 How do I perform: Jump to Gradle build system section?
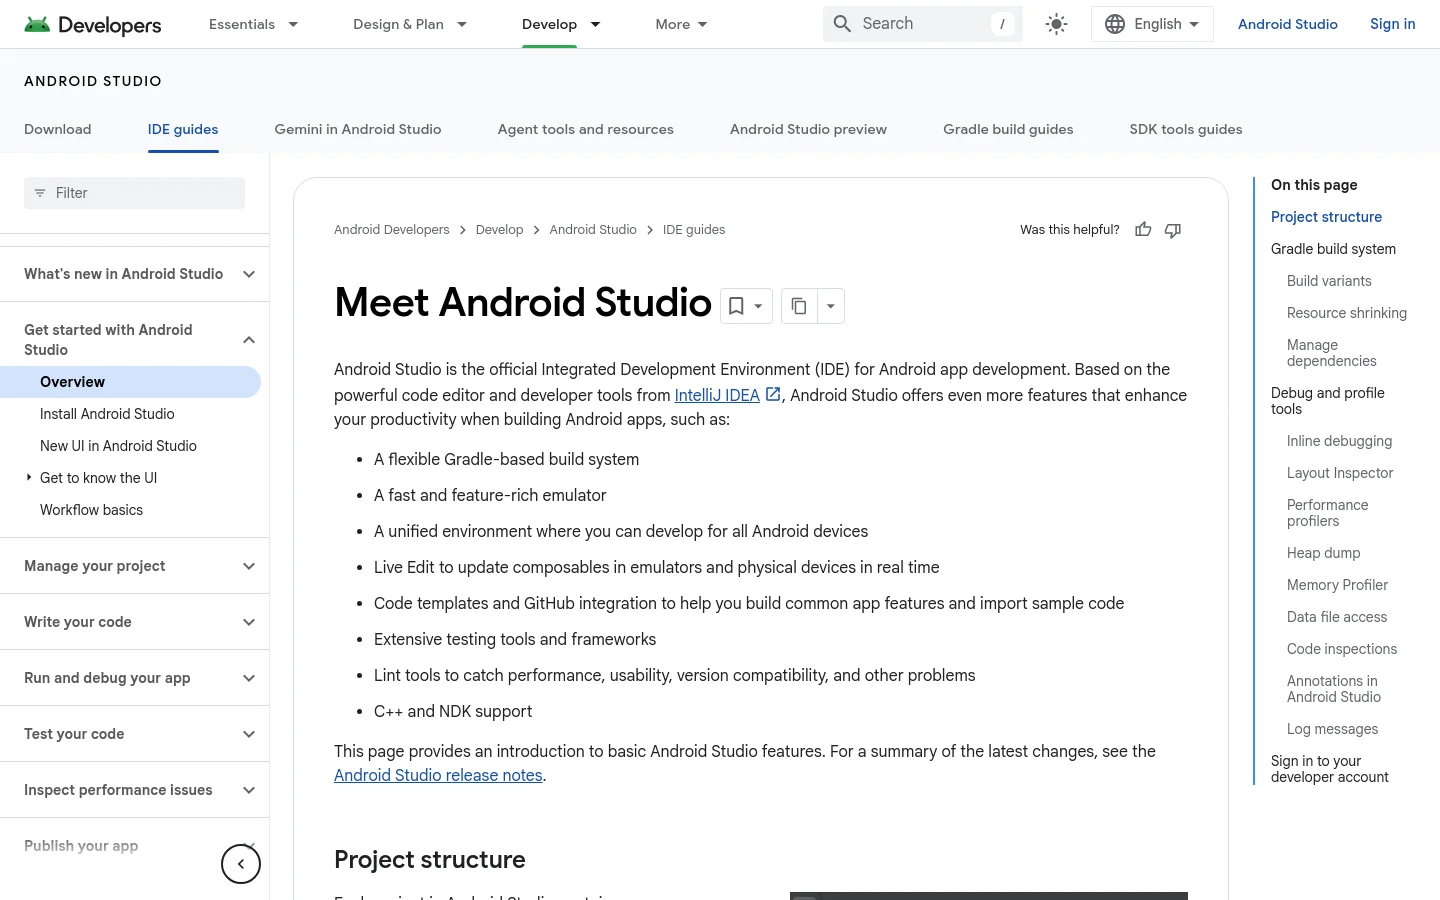[1333, 249]
